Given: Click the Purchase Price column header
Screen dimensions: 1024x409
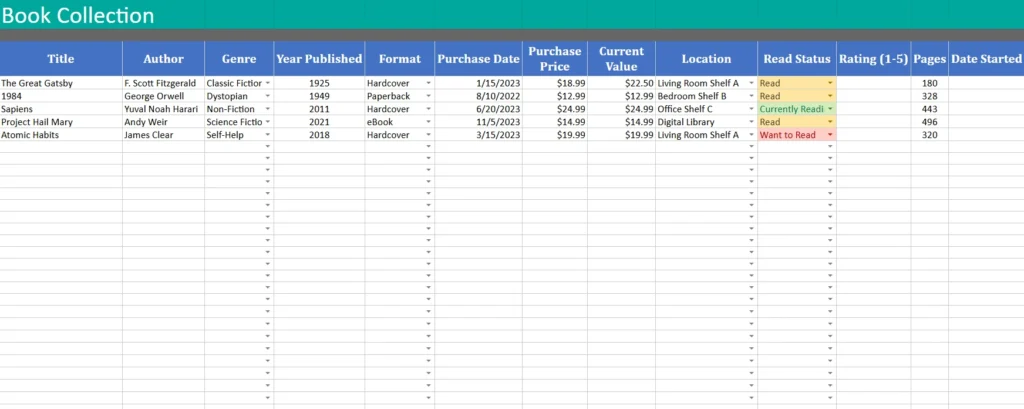Looking at the screenshot, I should [x=554, y=59].
